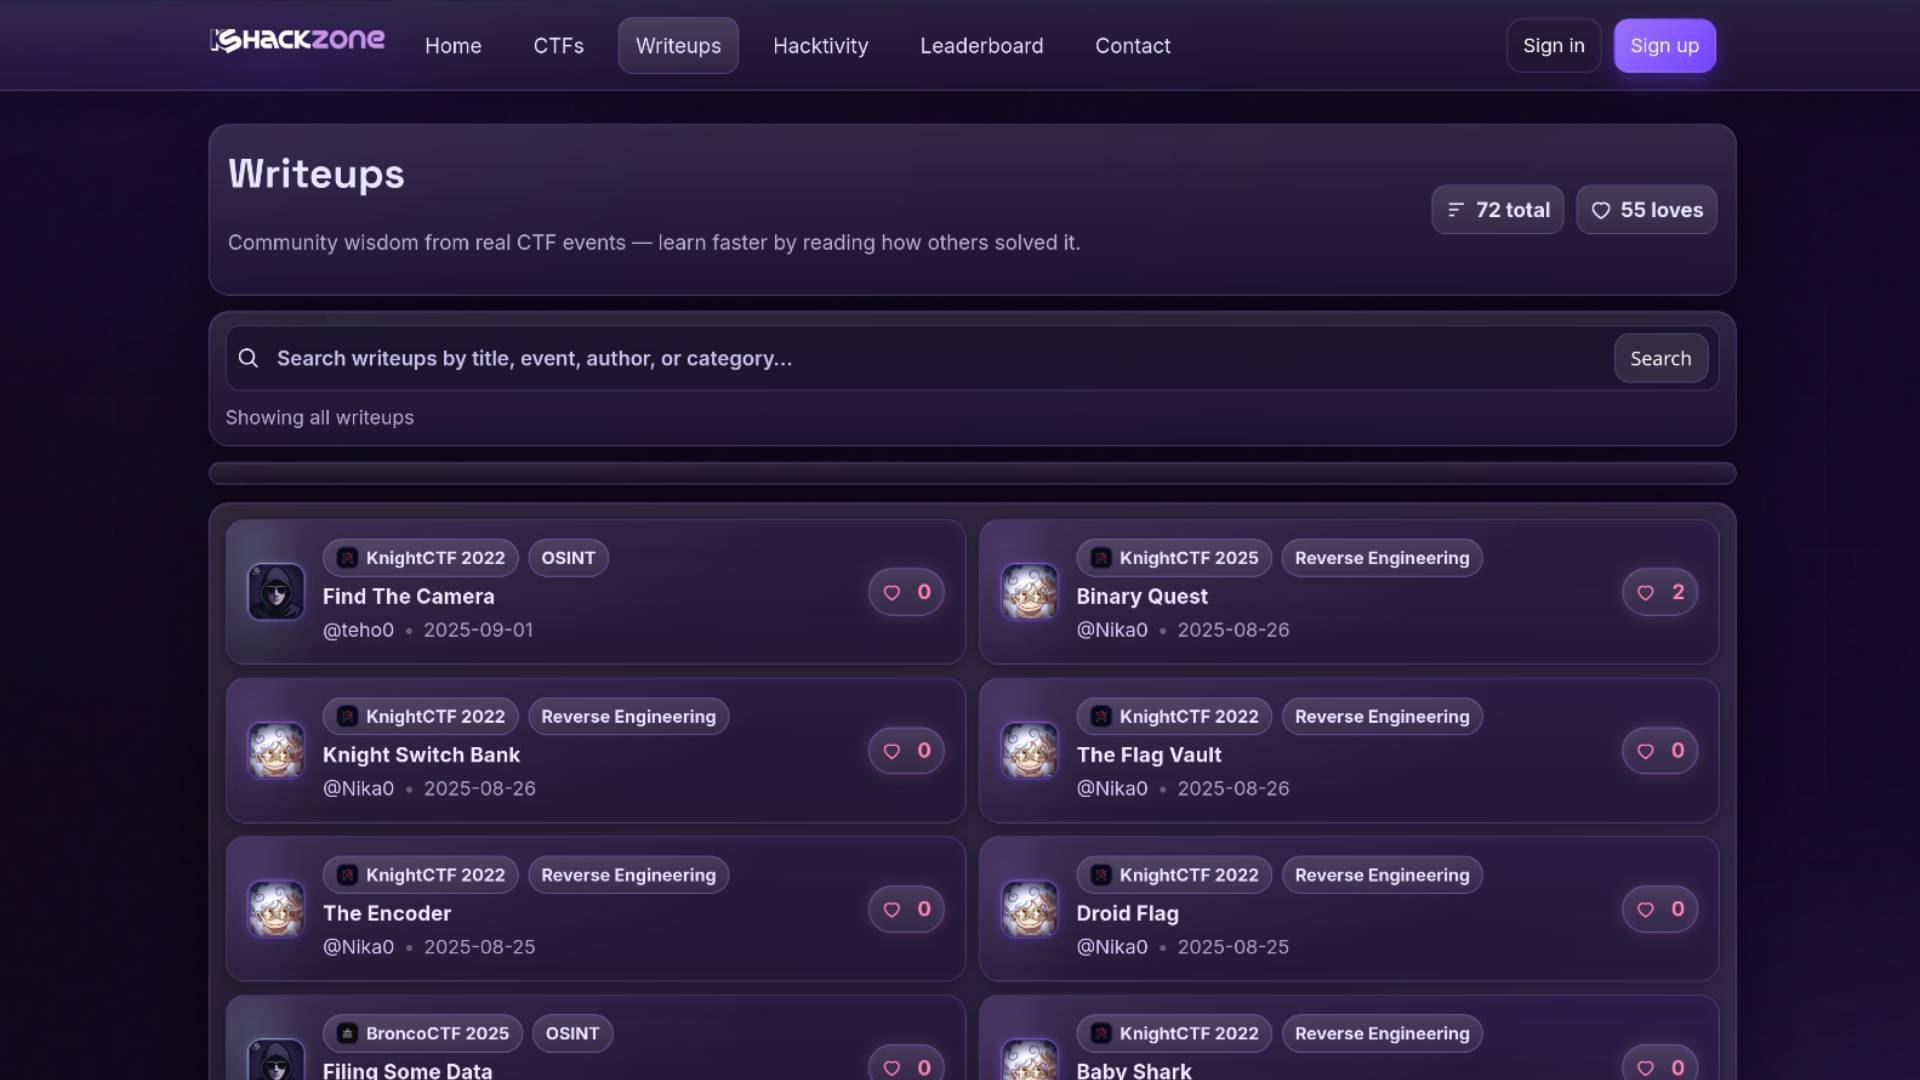Toggle love on Knight Switch Bank
Screen dimensions: 1920x1080
(x=892, y=751)
